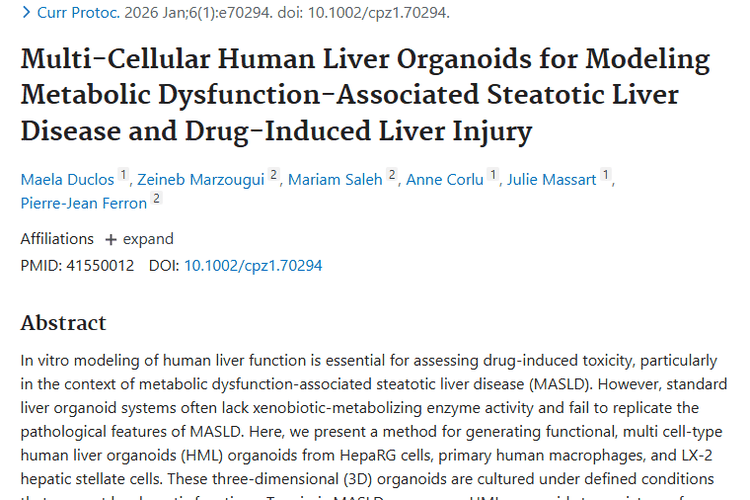The image size is (750, 500).
Task: Open author Maela Duclos link
Action: (x=68, y=180)
